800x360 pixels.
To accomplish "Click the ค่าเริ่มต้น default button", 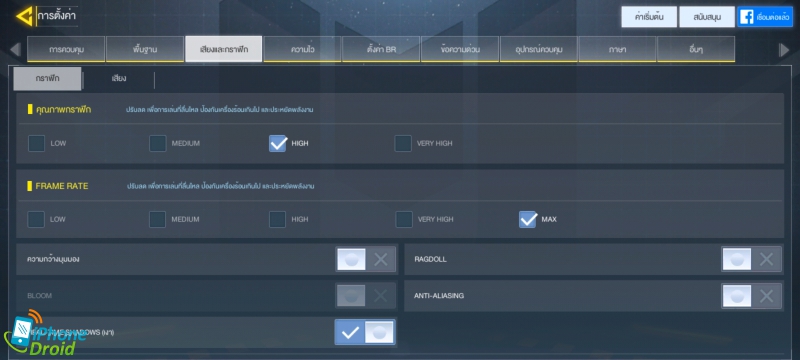I will point(649,17).
